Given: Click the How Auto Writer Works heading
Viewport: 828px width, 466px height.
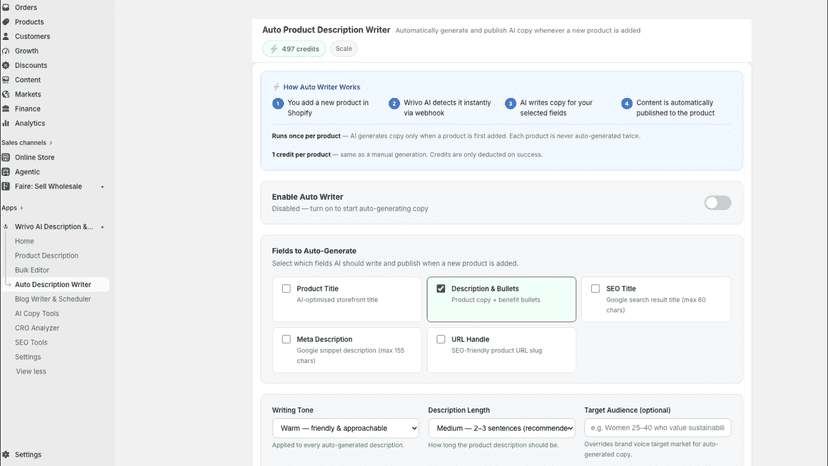Looking at the screenshot, I should point(322,87).
